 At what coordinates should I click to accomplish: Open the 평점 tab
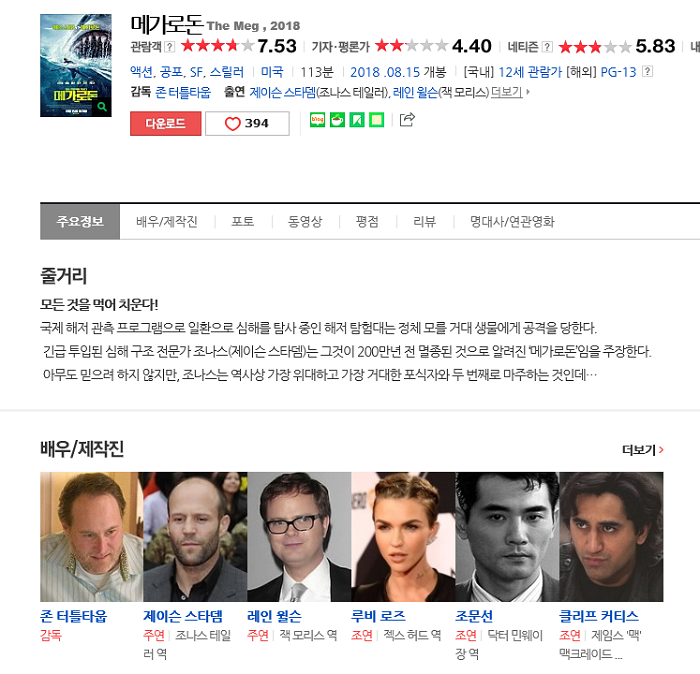(367, 221)
